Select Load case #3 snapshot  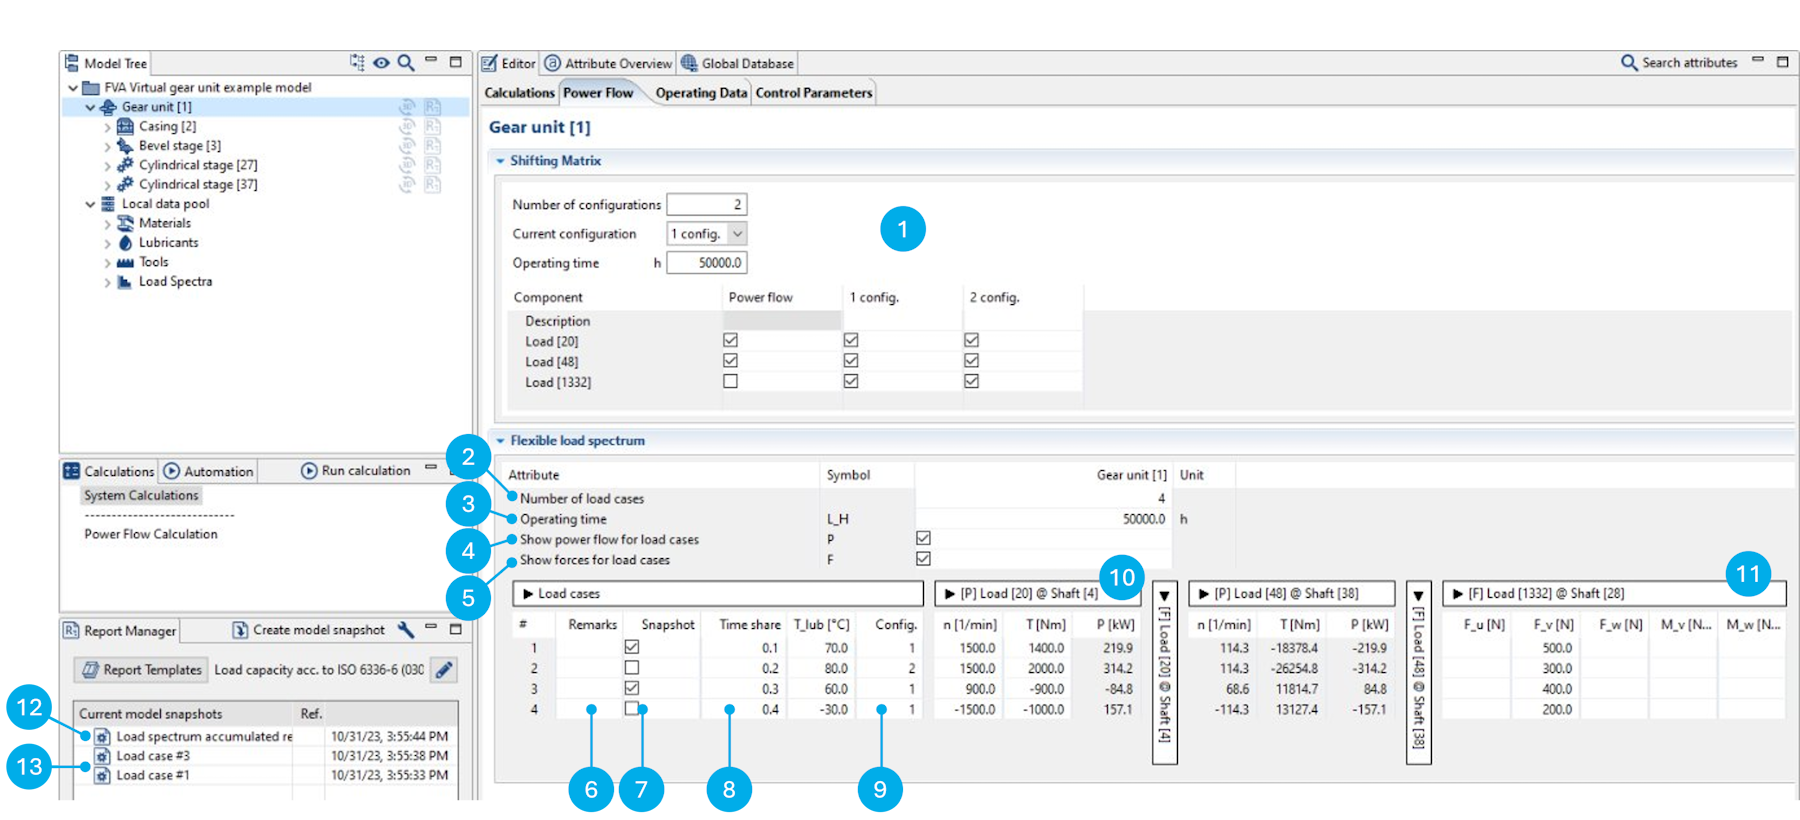point(153,756)
